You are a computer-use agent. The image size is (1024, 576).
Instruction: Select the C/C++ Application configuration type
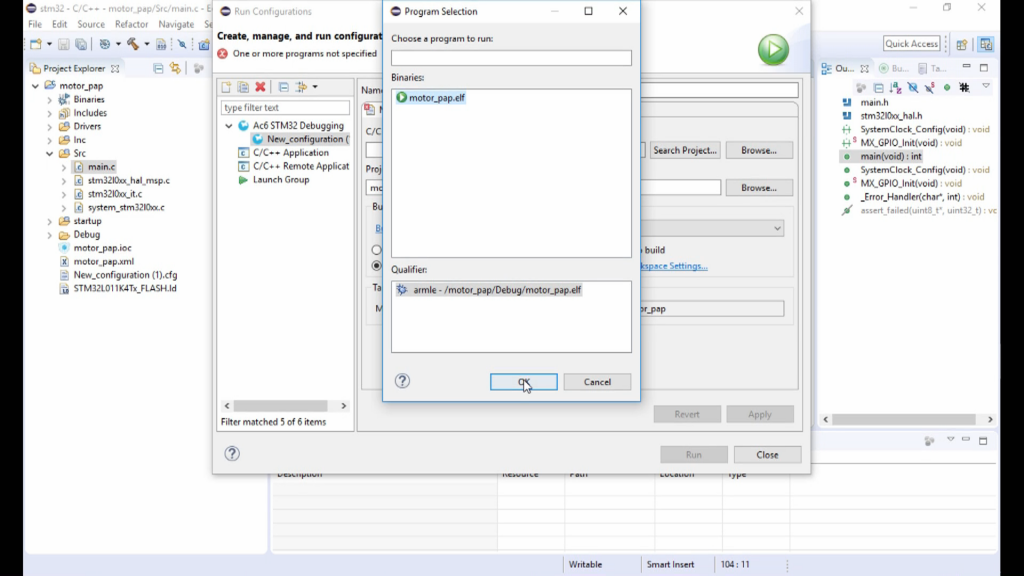(x=290, y=153)
